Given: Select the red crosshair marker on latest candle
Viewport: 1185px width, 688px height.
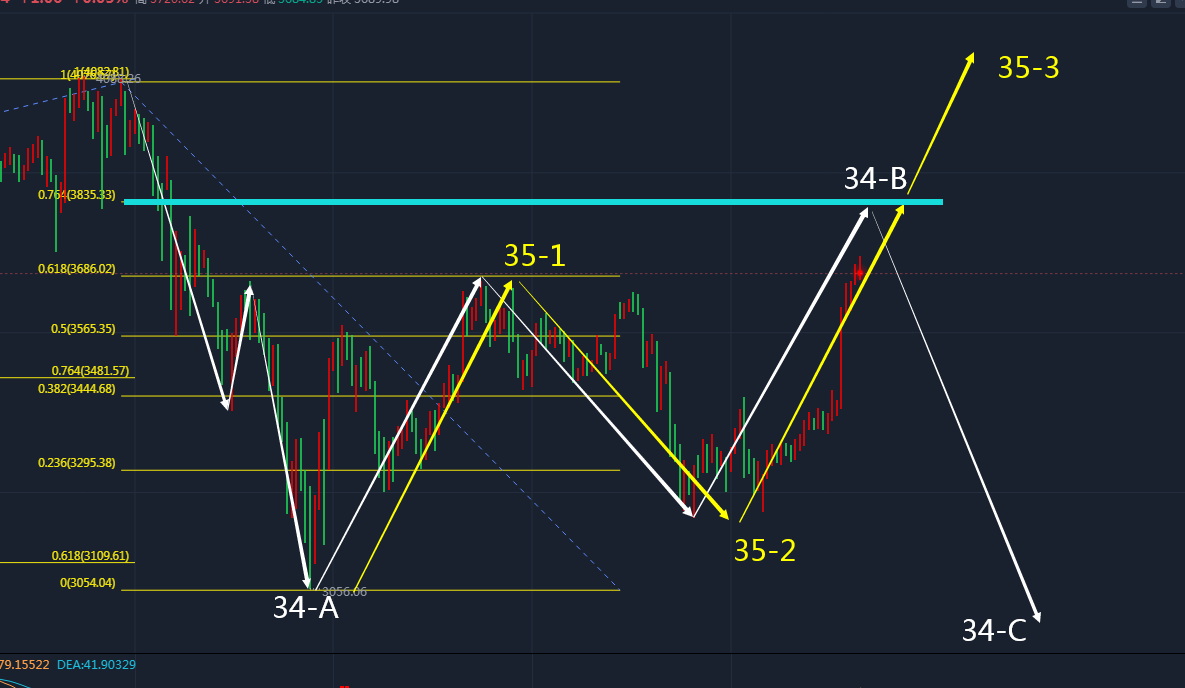Looking at the screenshot, I should (x=858, y=272).
